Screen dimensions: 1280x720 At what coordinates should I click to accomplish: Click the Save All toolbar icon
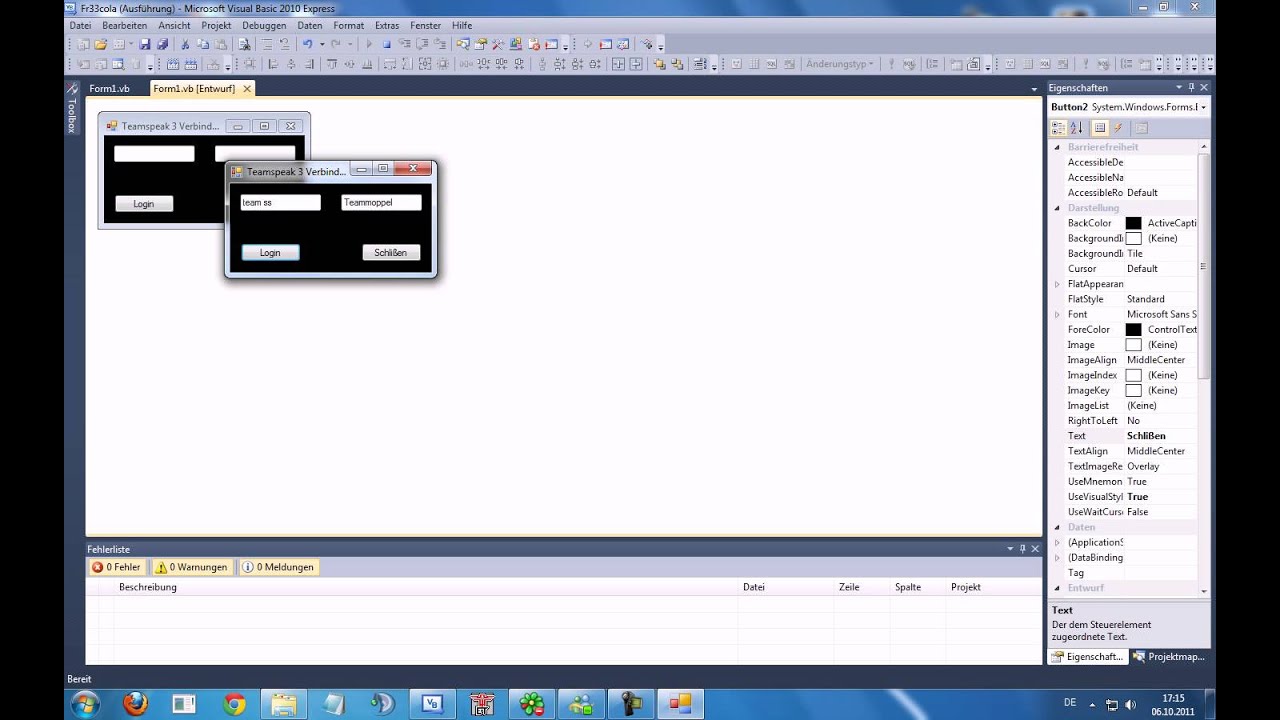162,44
